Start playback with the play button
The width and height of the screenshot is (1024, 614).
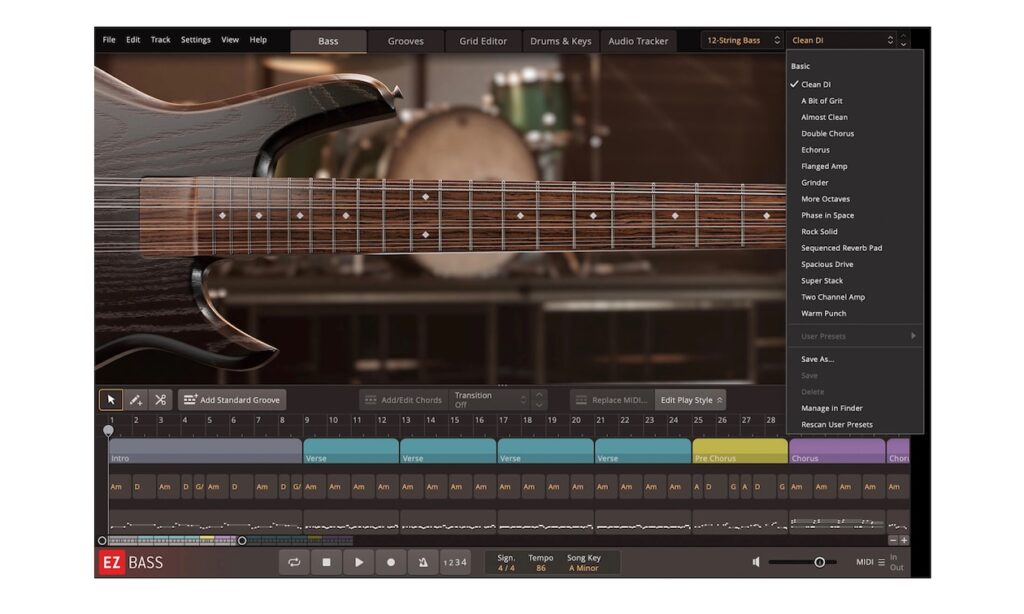[x=359, y=562]
